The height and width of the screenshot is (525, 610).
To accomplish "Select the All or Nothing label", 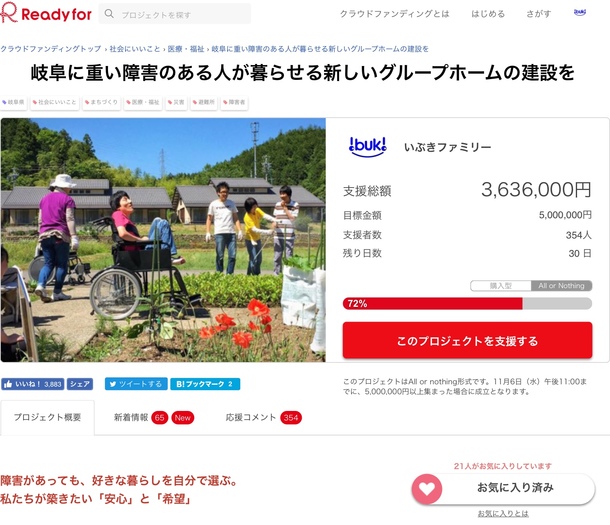I will pyautogui.click(x=561, y=286).
